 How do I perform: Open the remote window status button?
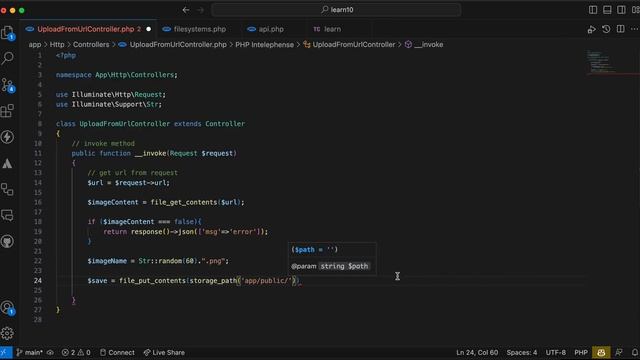[6, 353]
